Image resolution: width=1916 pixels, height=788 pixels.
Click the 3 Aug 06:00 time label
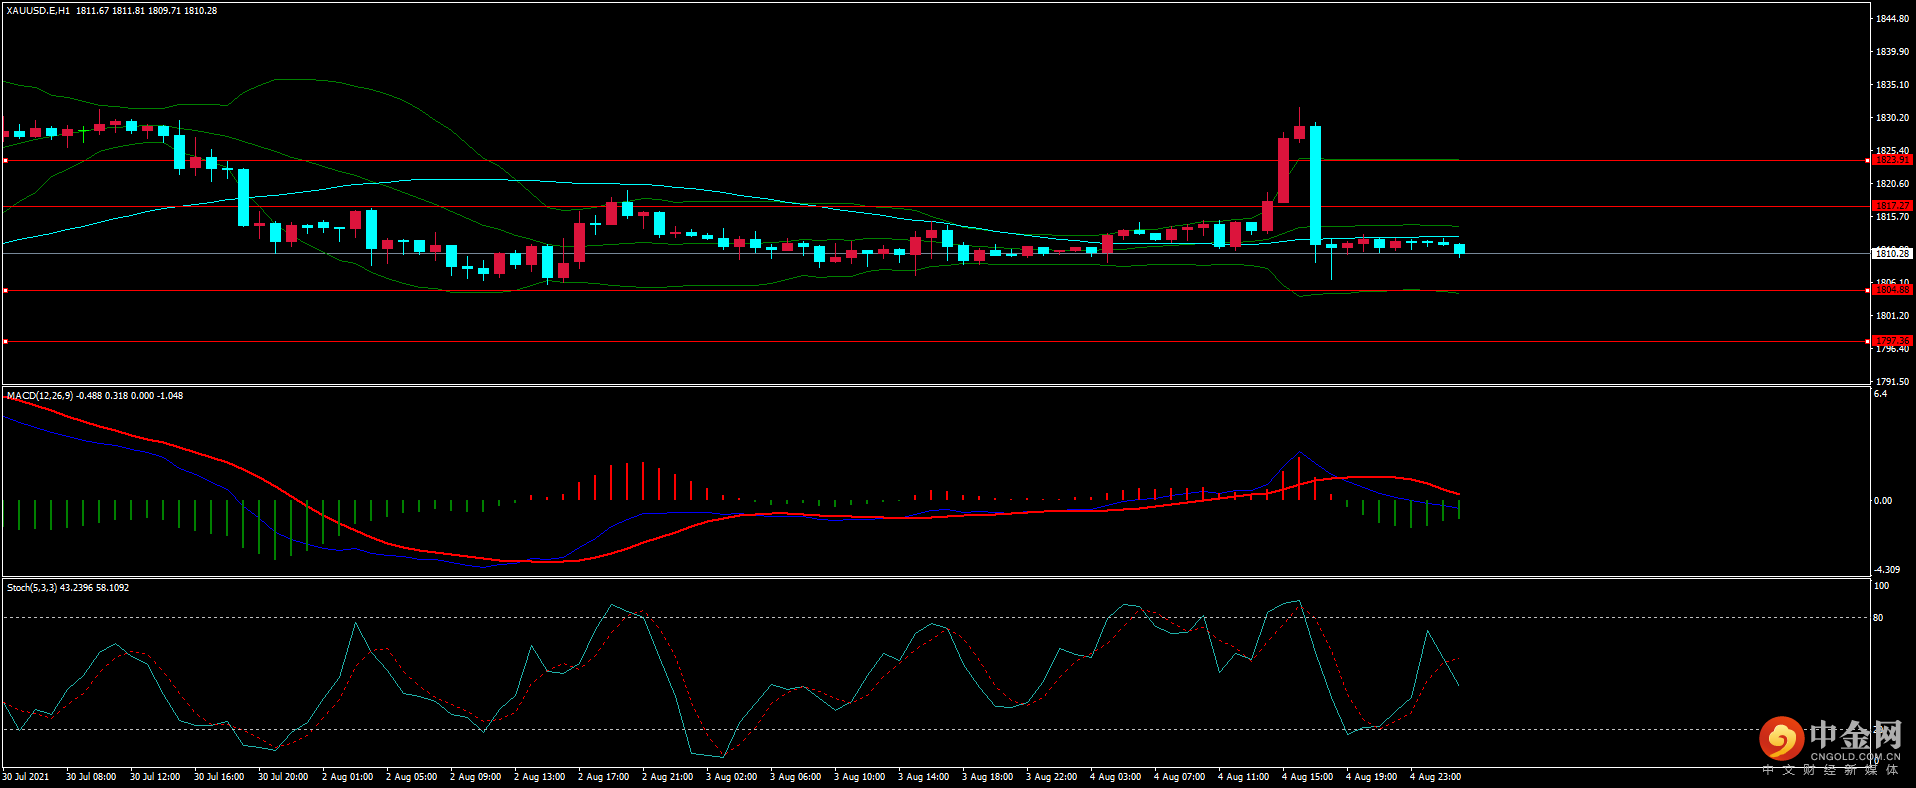pyautogui.click(x=795, y=777)
